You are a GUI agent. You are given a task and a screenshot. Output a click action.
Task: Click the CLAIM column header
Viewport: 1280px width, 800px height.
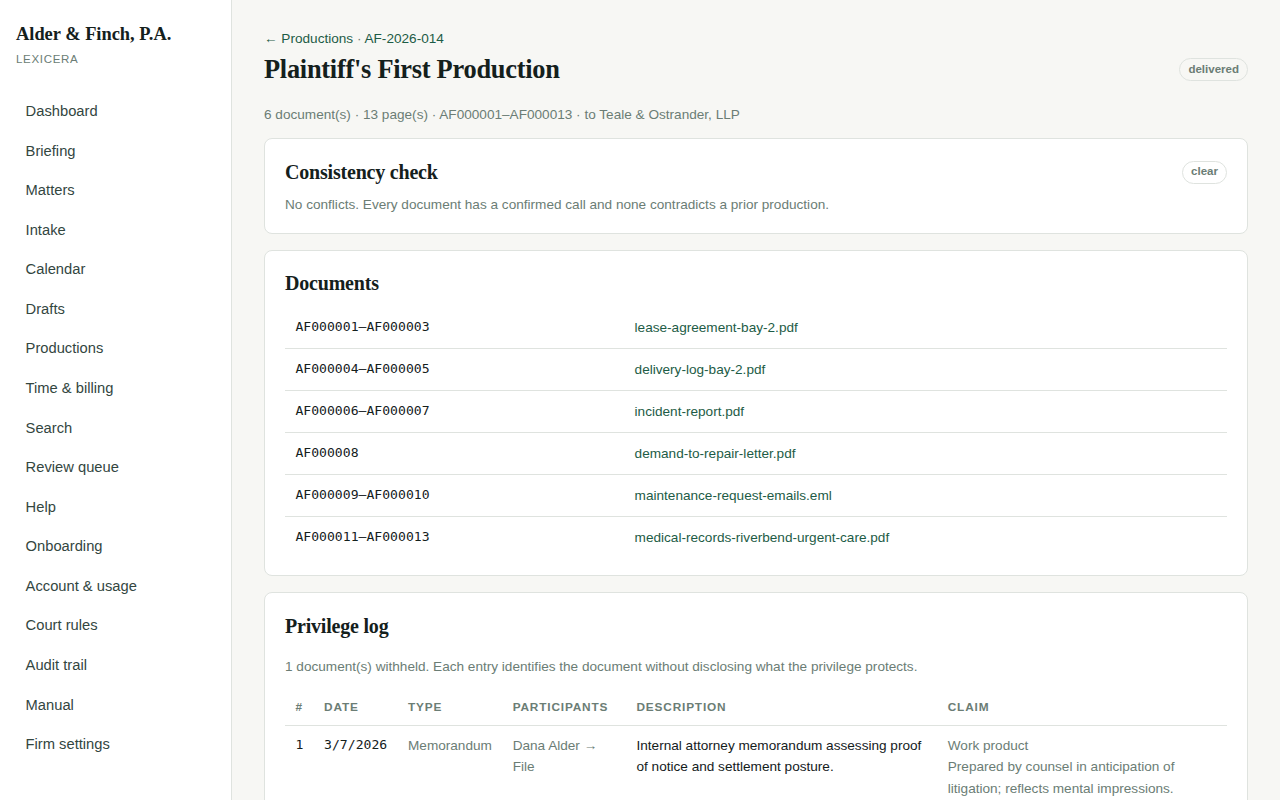pyautogui.click(x=968, y=707)
